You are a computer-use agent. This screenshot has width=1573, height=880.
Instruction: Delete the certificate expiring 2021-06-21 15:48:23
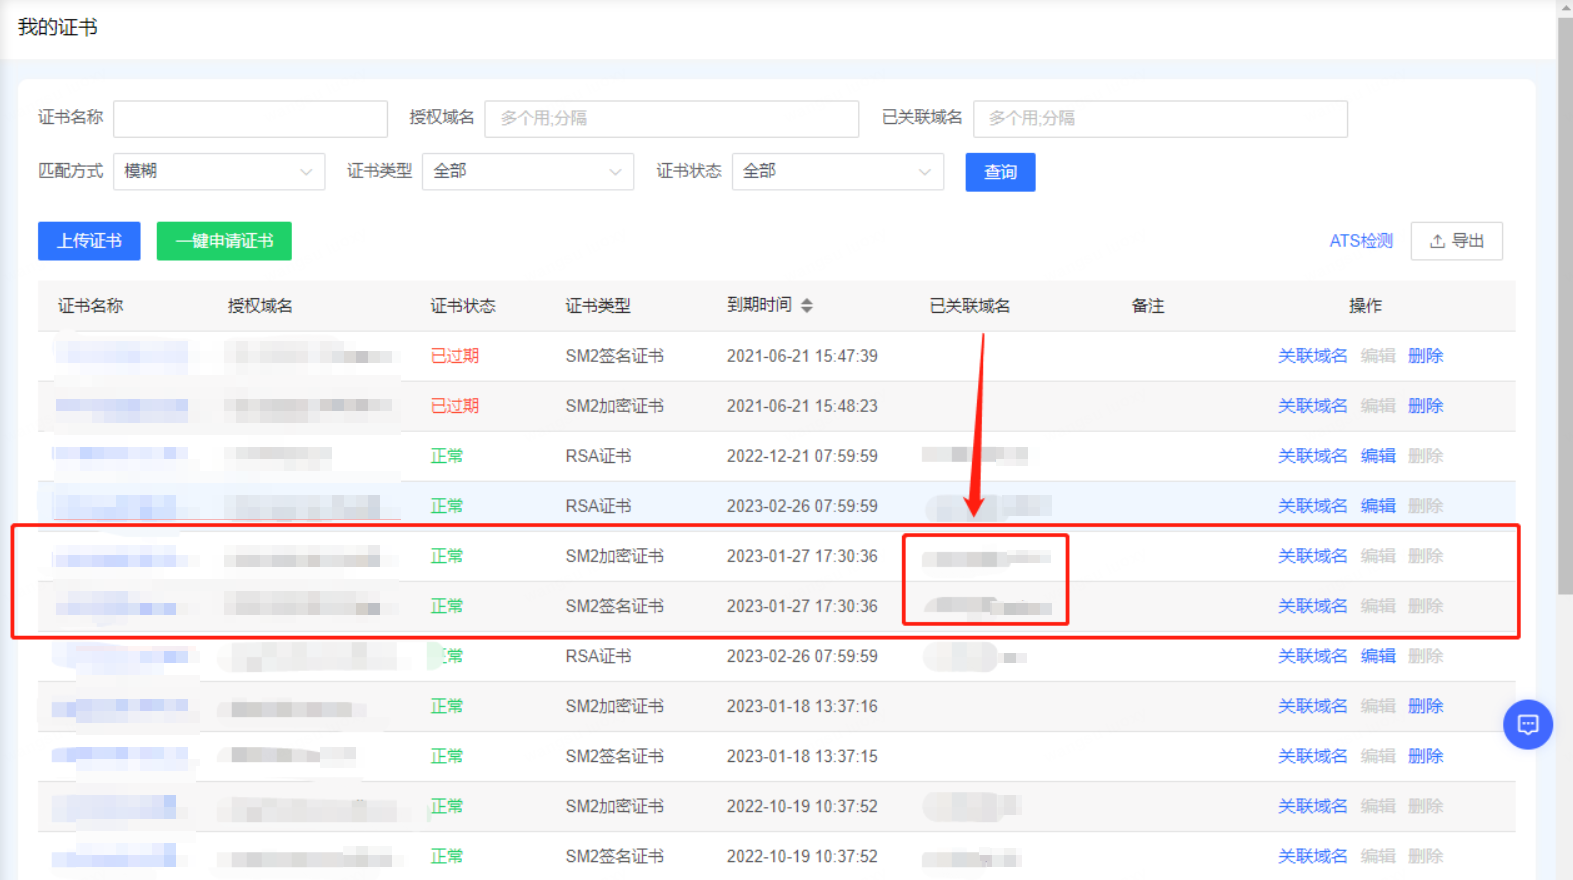click(1425, 406)
